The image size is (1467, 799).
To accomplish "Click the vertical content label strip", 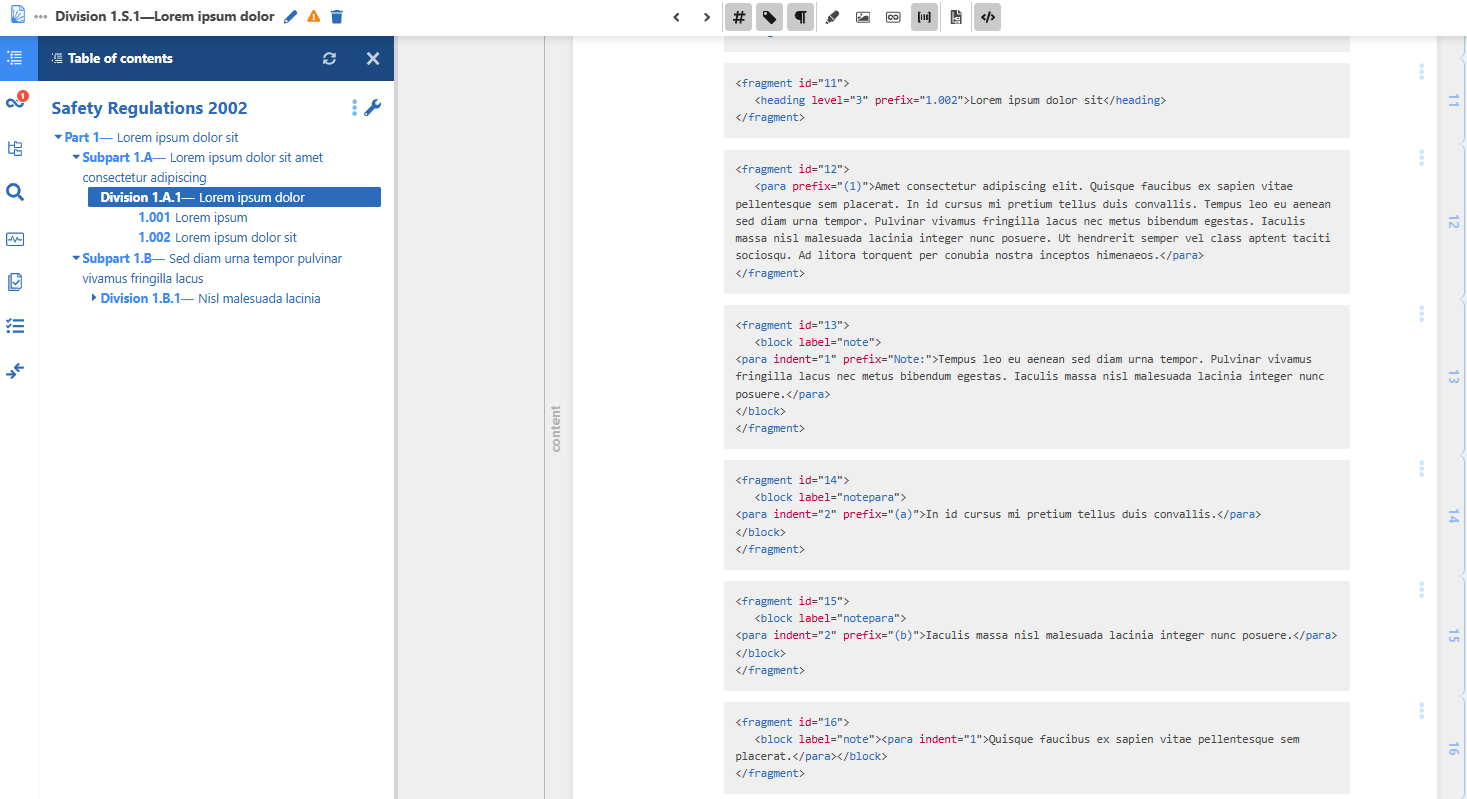I will pyautogui.click(x=557, y=428).
